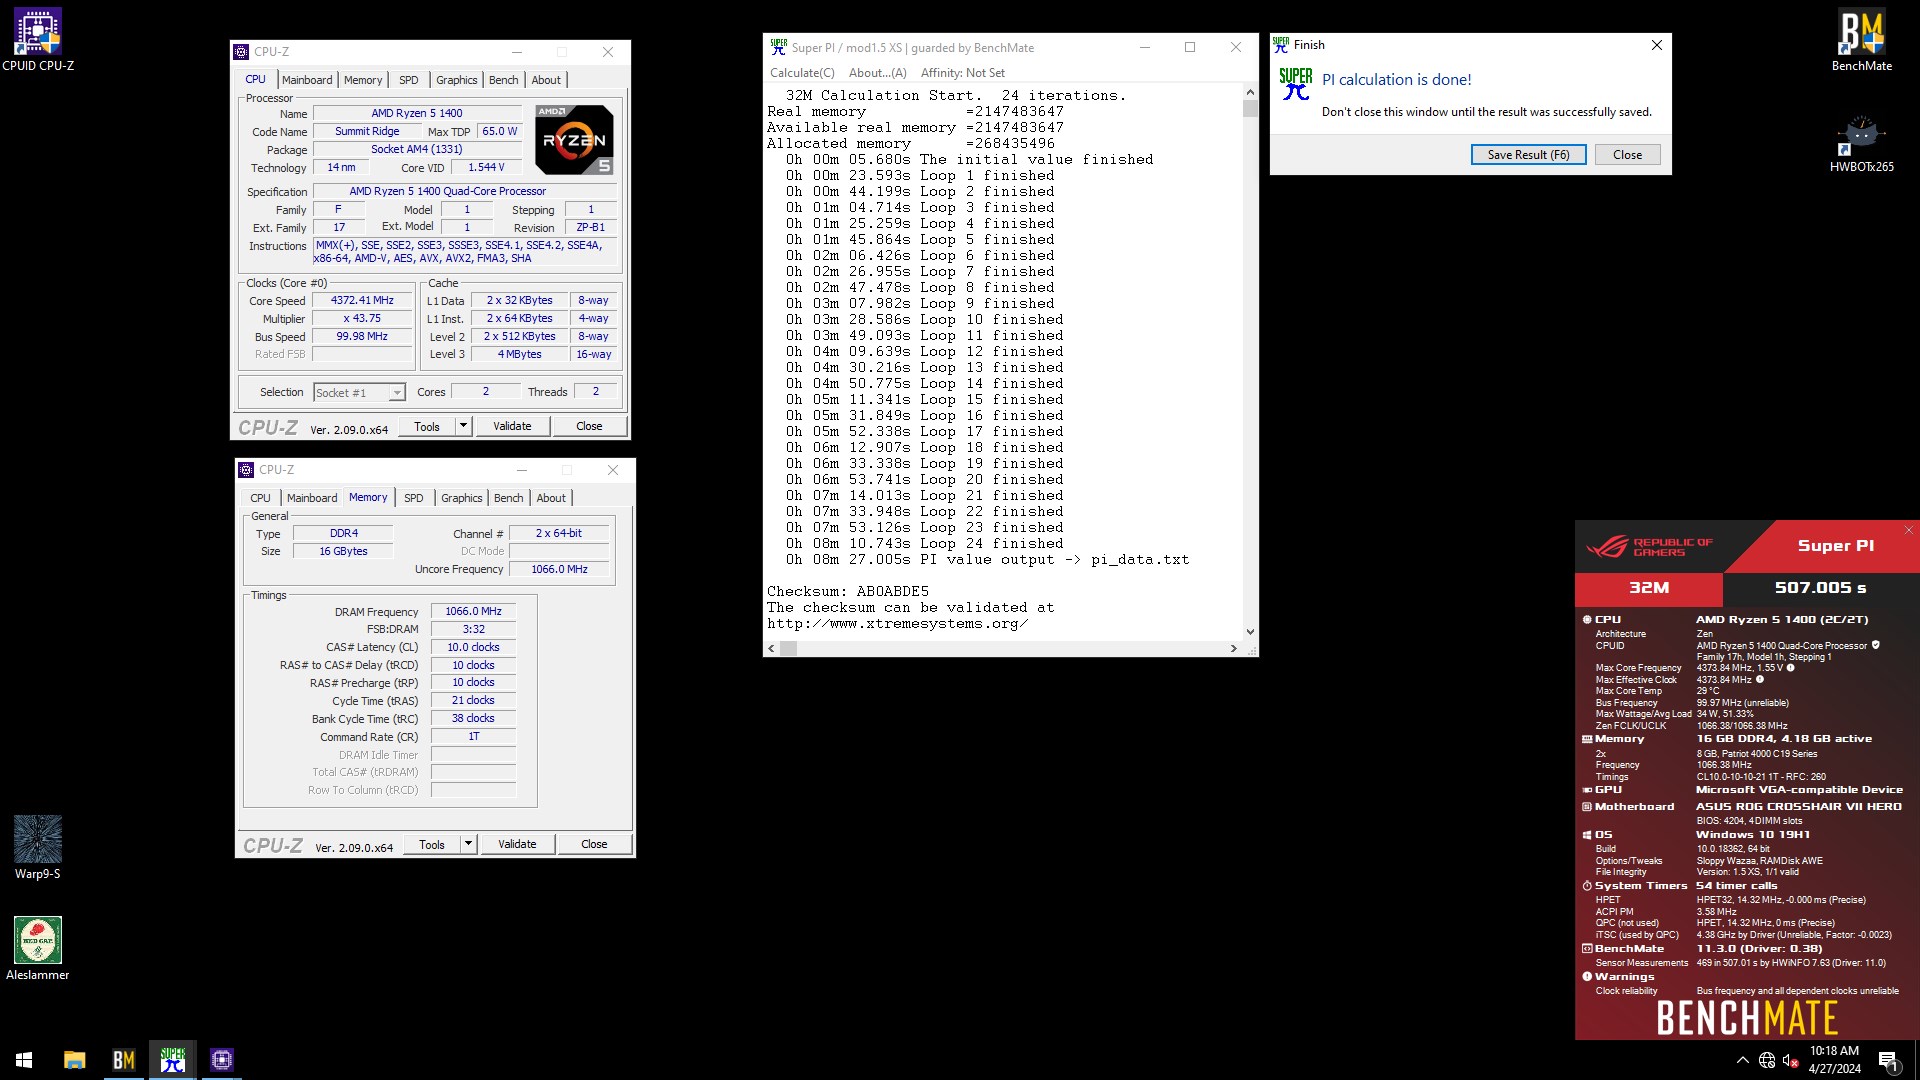Open the taskbar clock showing 10:18 AM
This screenshot has width=1920, height=1080.
(x=1834, y=1060)
